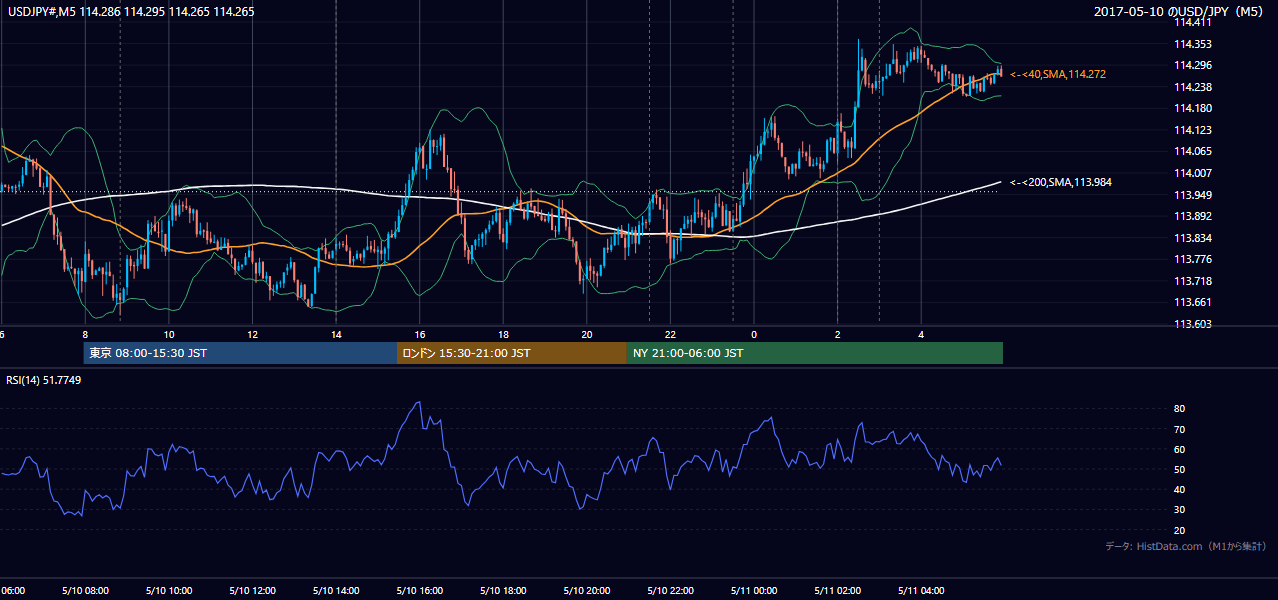The width and height of the screenshot is (1278, 600).
Task: Click price scale value 113.834
Action: point(1192,238)
